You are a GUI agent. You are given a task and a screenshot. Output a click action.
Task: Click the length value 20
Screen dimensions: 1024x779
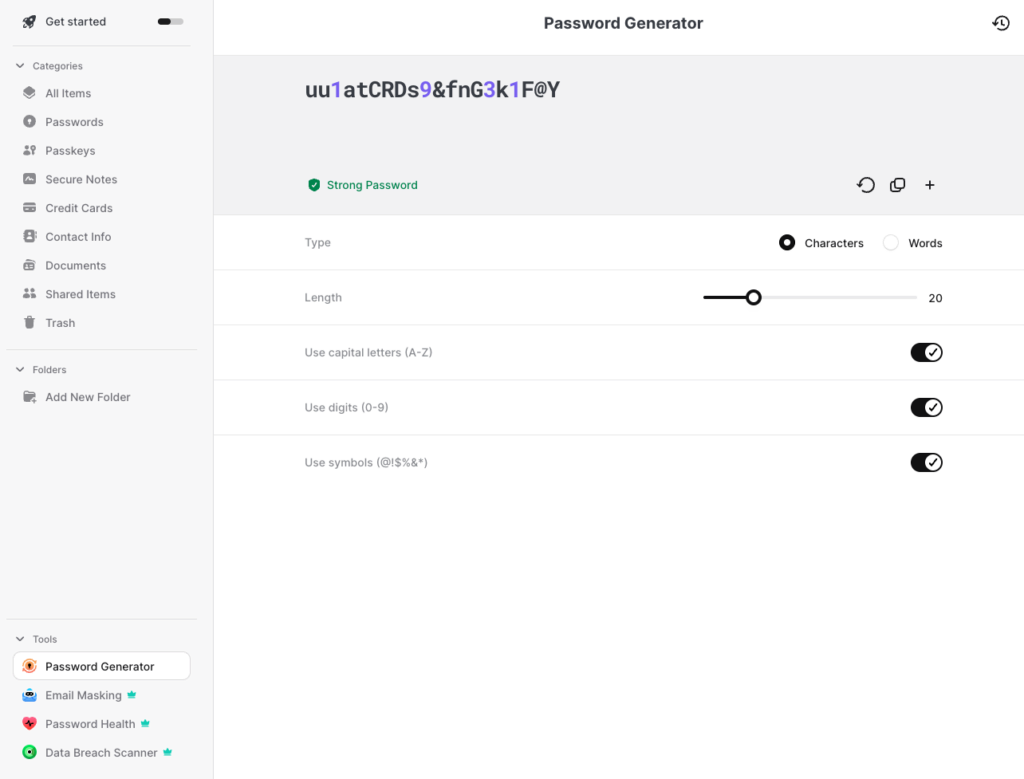(x=935, y=298)
